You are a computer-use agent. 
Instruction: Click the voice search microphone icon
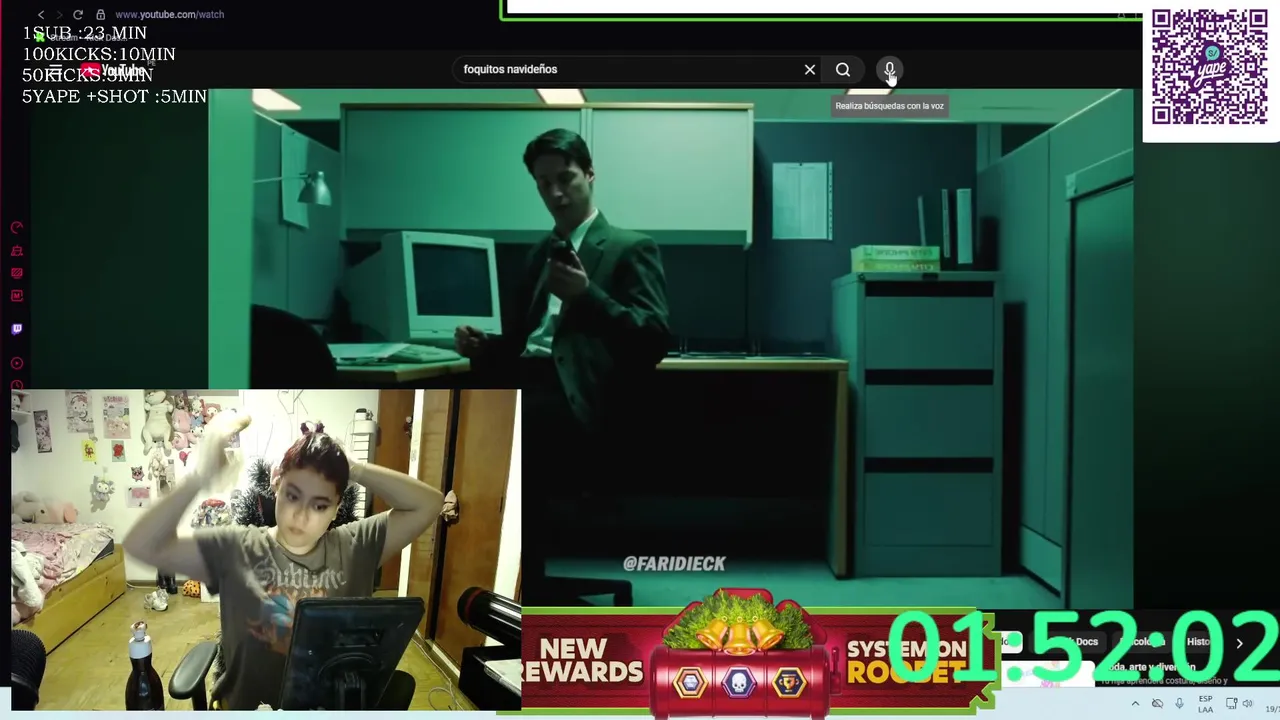point(889,69)
